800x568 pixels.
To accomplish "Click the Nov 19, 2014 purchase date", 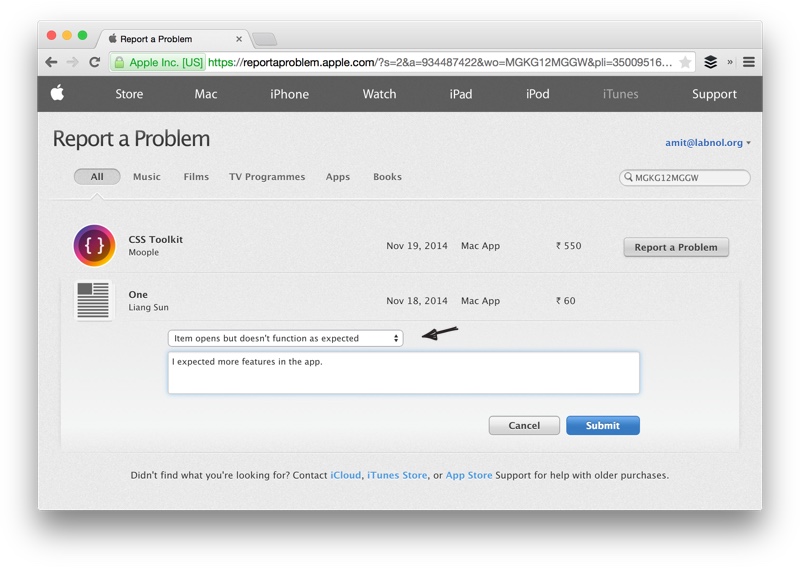I will click(x=417, y=245).
